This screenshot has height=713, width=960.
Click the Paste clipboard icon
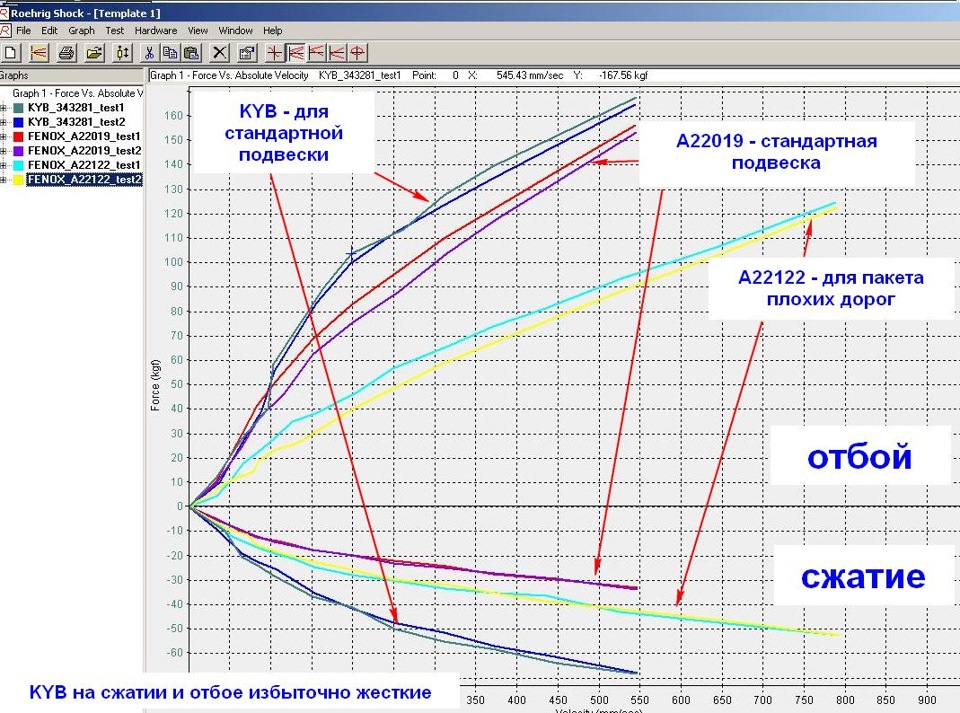coord(192,53)
